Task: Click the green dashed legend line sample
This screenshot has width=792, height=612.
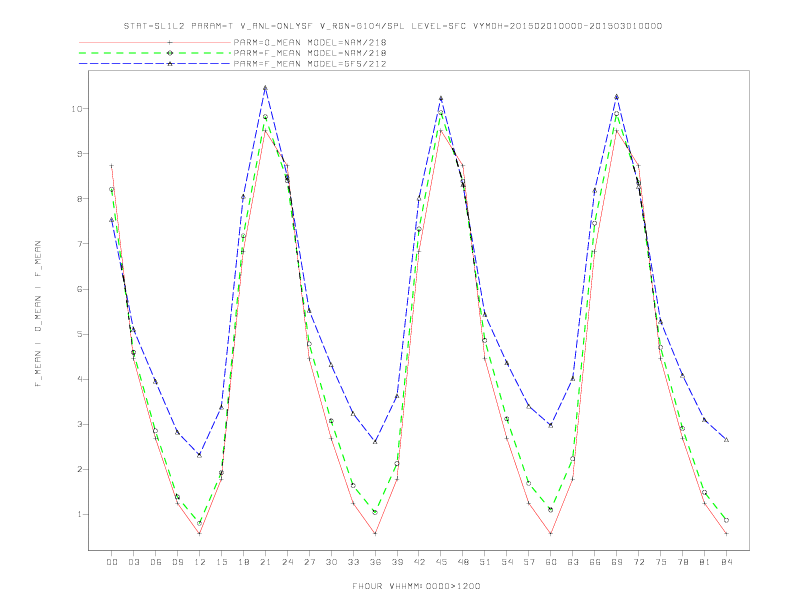Action: [155, 53]
